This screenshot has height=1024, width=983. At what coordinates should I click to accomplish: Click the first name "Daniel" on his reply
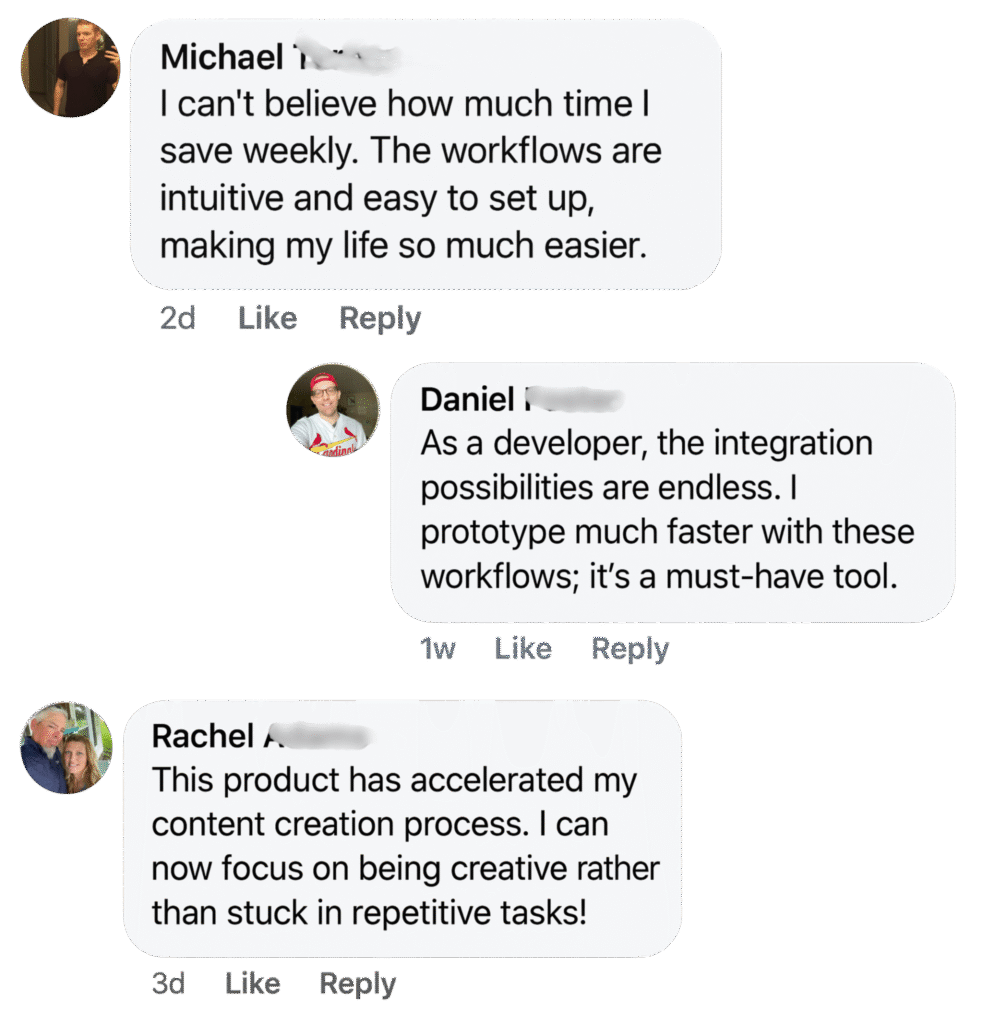(x=467, y=399)
